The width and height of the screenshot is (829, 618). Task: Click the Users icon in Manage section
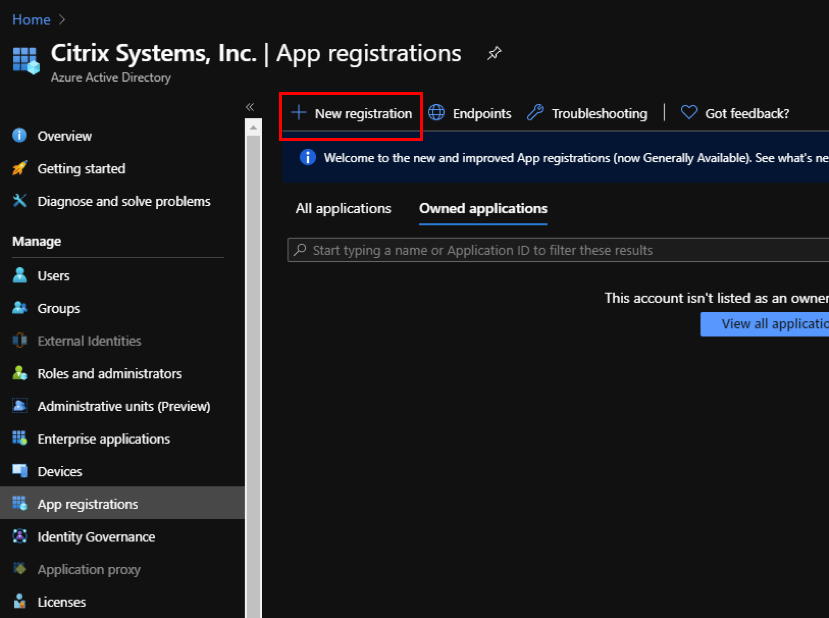pyautogui.click(x=20, y=275)
